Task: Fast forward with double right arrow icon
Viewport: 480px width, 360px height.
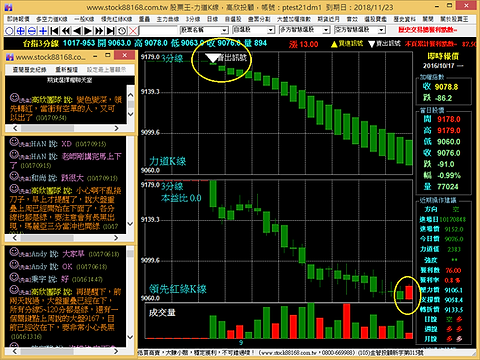Action: click(99, 31)
